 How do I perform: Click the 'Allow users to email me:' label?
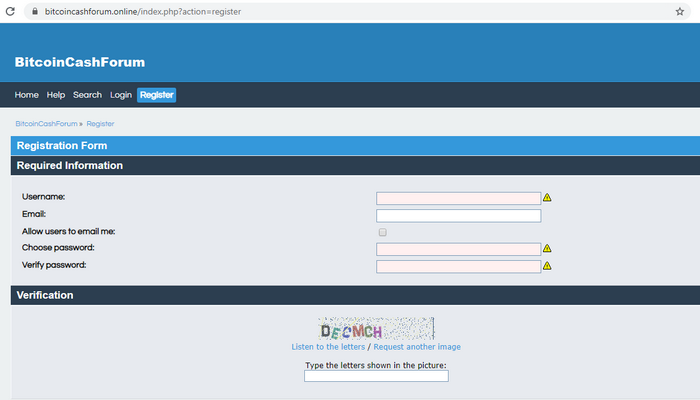point(68,232)
